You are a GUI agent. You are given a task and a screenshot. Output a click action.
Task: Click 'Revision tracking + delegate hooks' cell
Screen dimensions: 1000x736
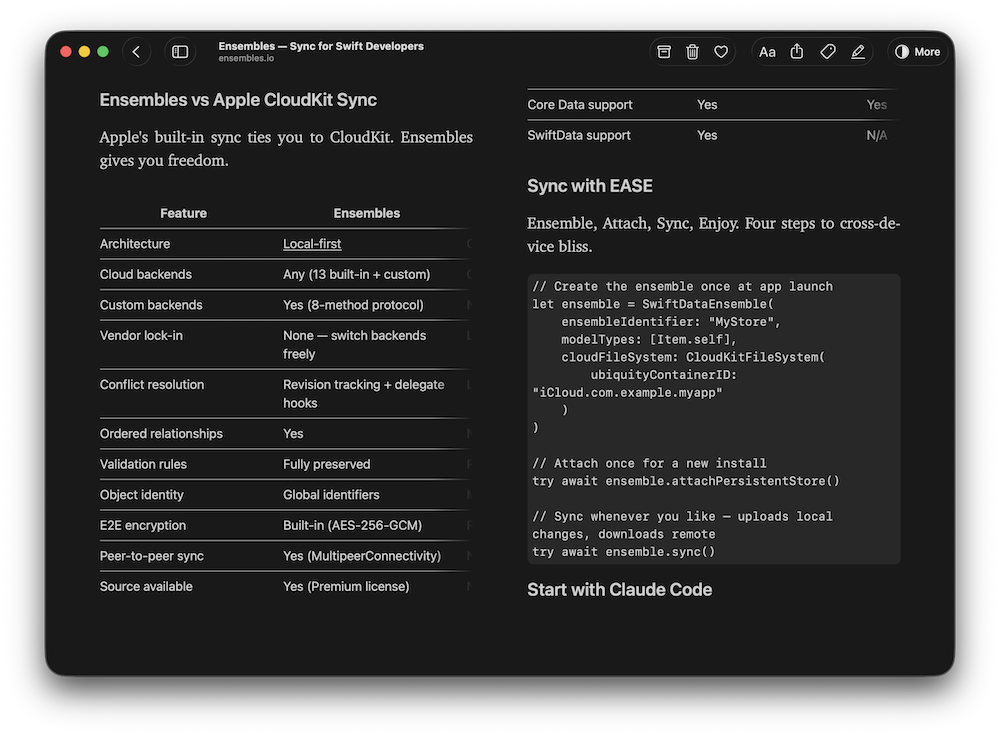tap(364, 394)
